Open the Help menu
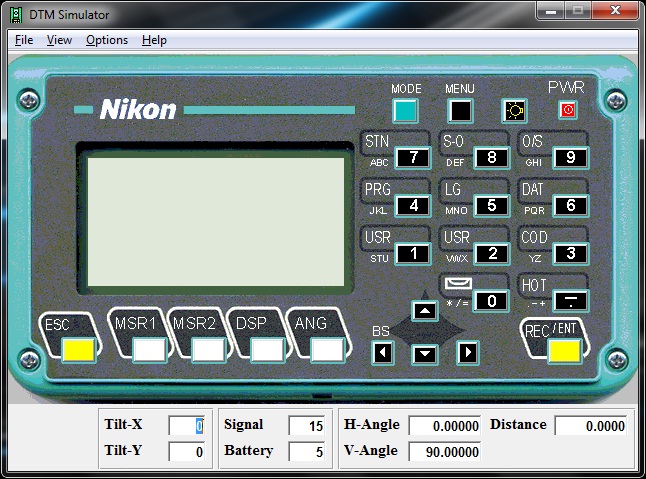 coord(154,40)
